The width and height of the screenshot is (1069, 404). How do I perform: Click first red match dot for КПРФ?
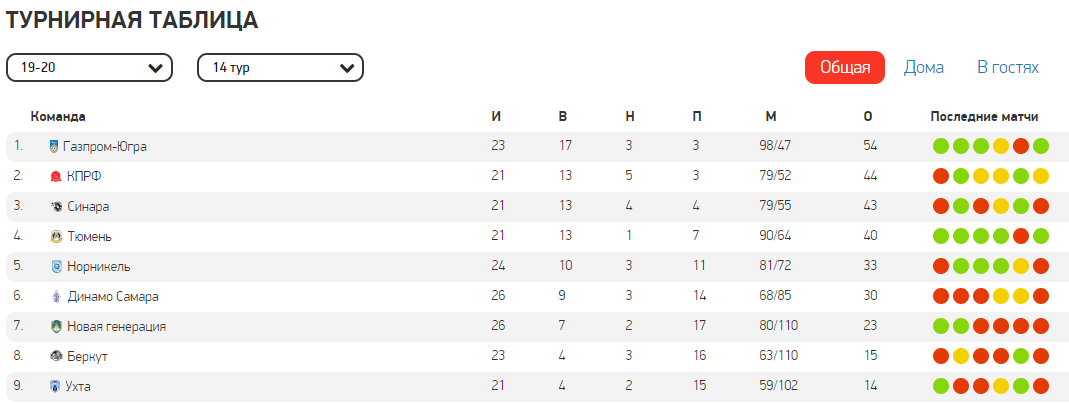[x=941, y=177]
